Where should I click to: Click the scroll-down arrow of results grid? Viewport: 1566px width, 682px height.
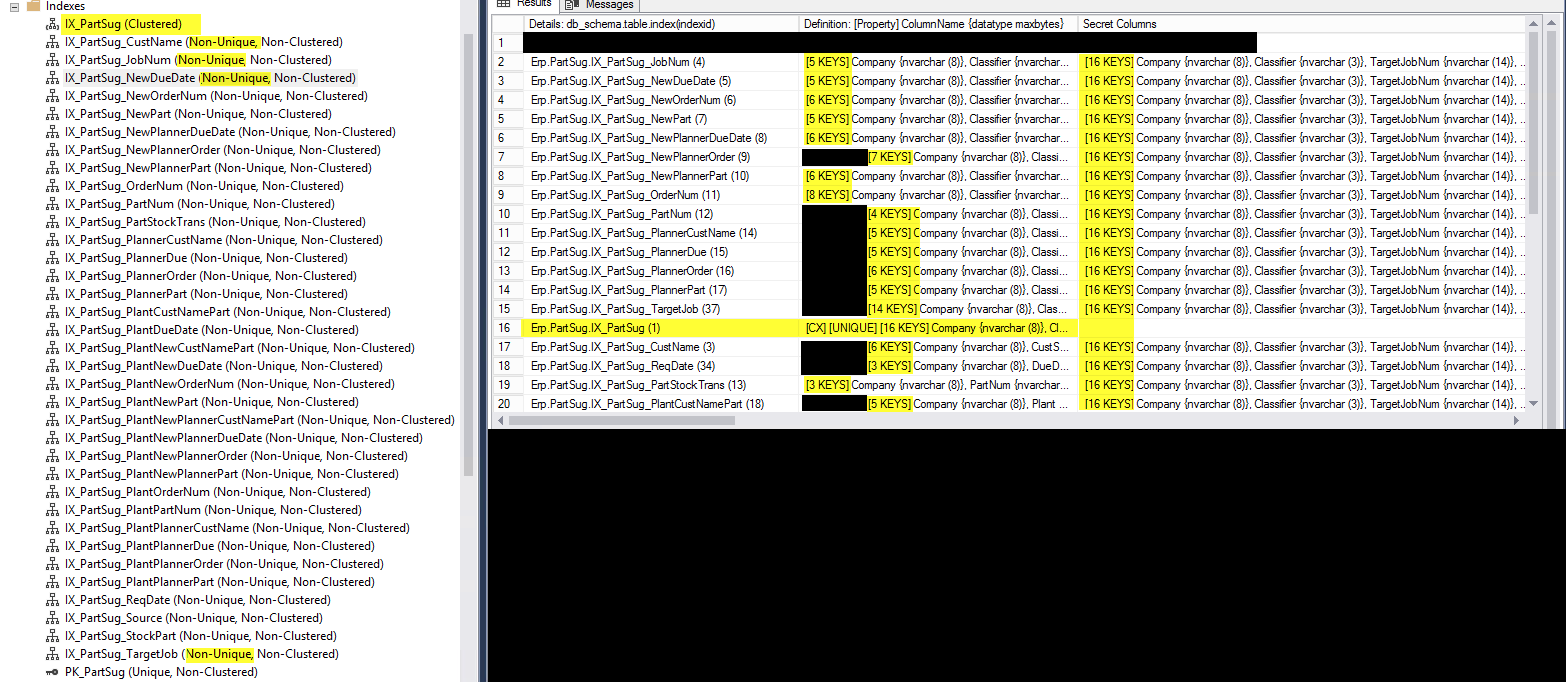[1533, 403]
